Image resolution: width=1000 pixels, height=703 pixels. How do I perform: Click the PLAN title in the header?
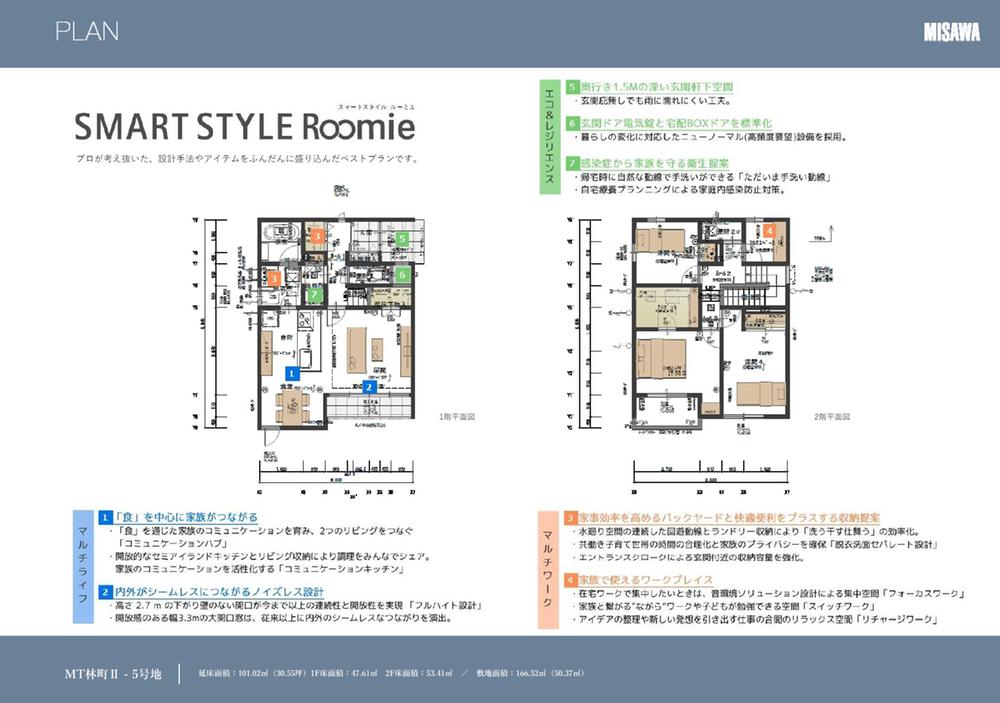point(87,31)
